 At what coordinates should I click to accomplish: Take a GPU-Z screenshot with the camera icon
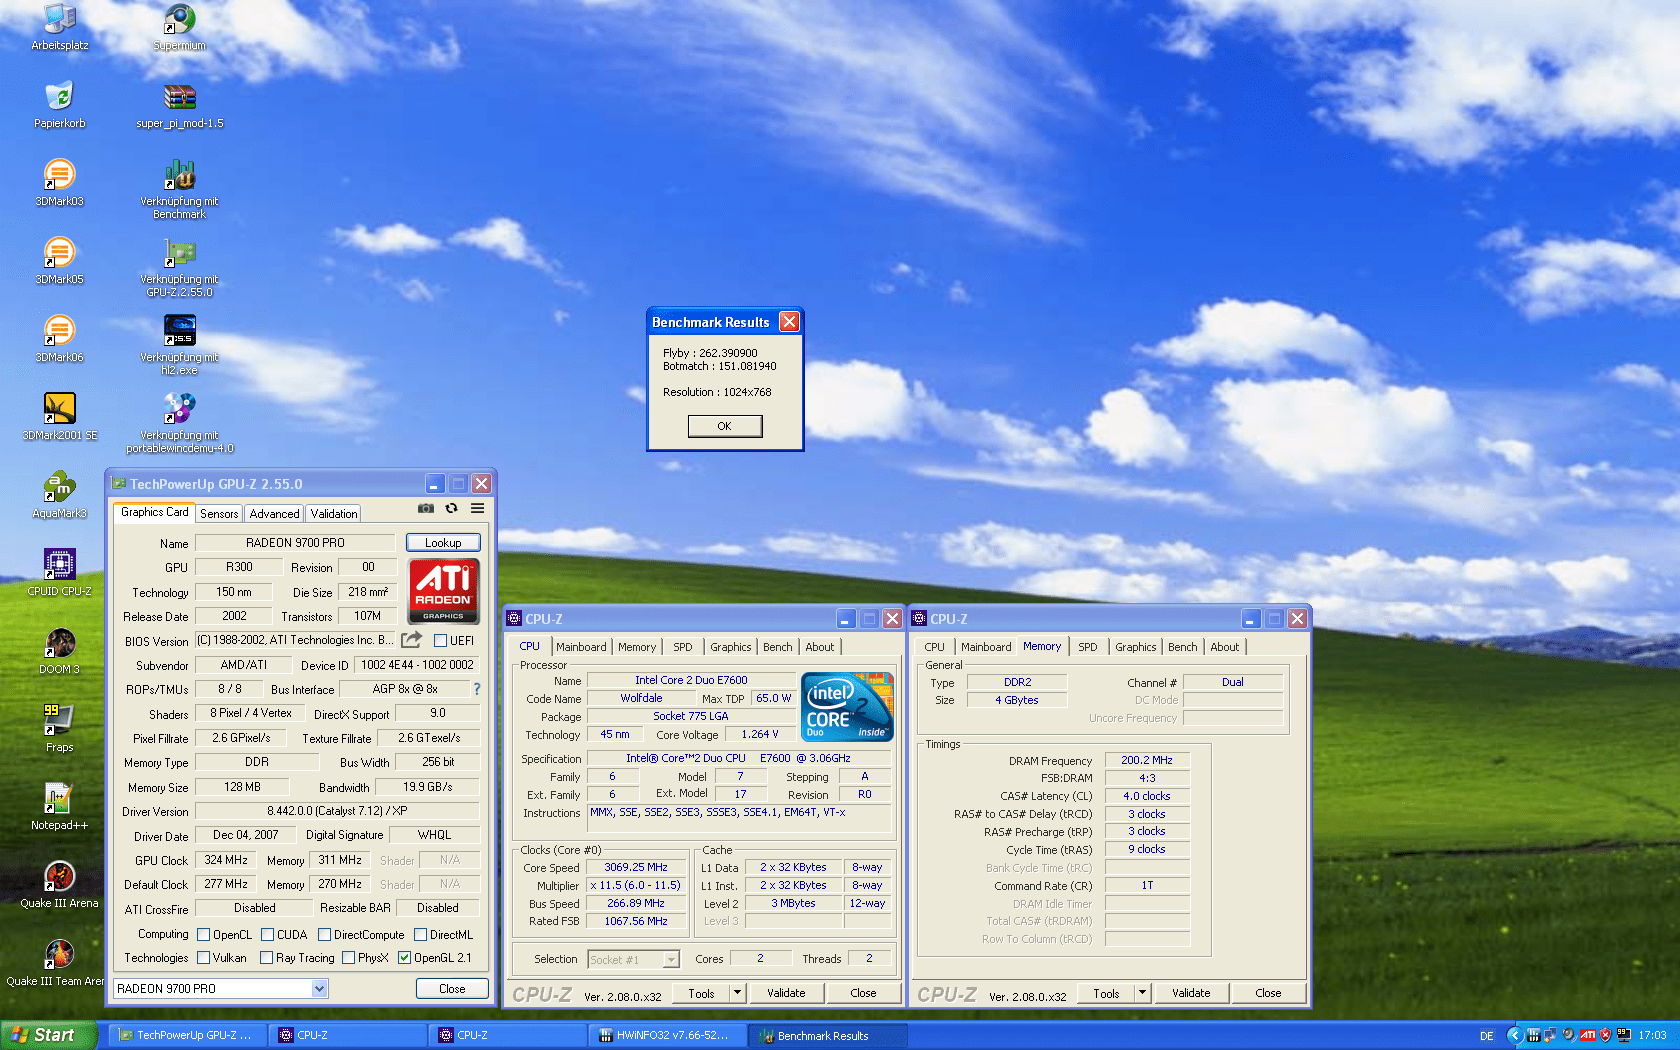click(426, 509)
